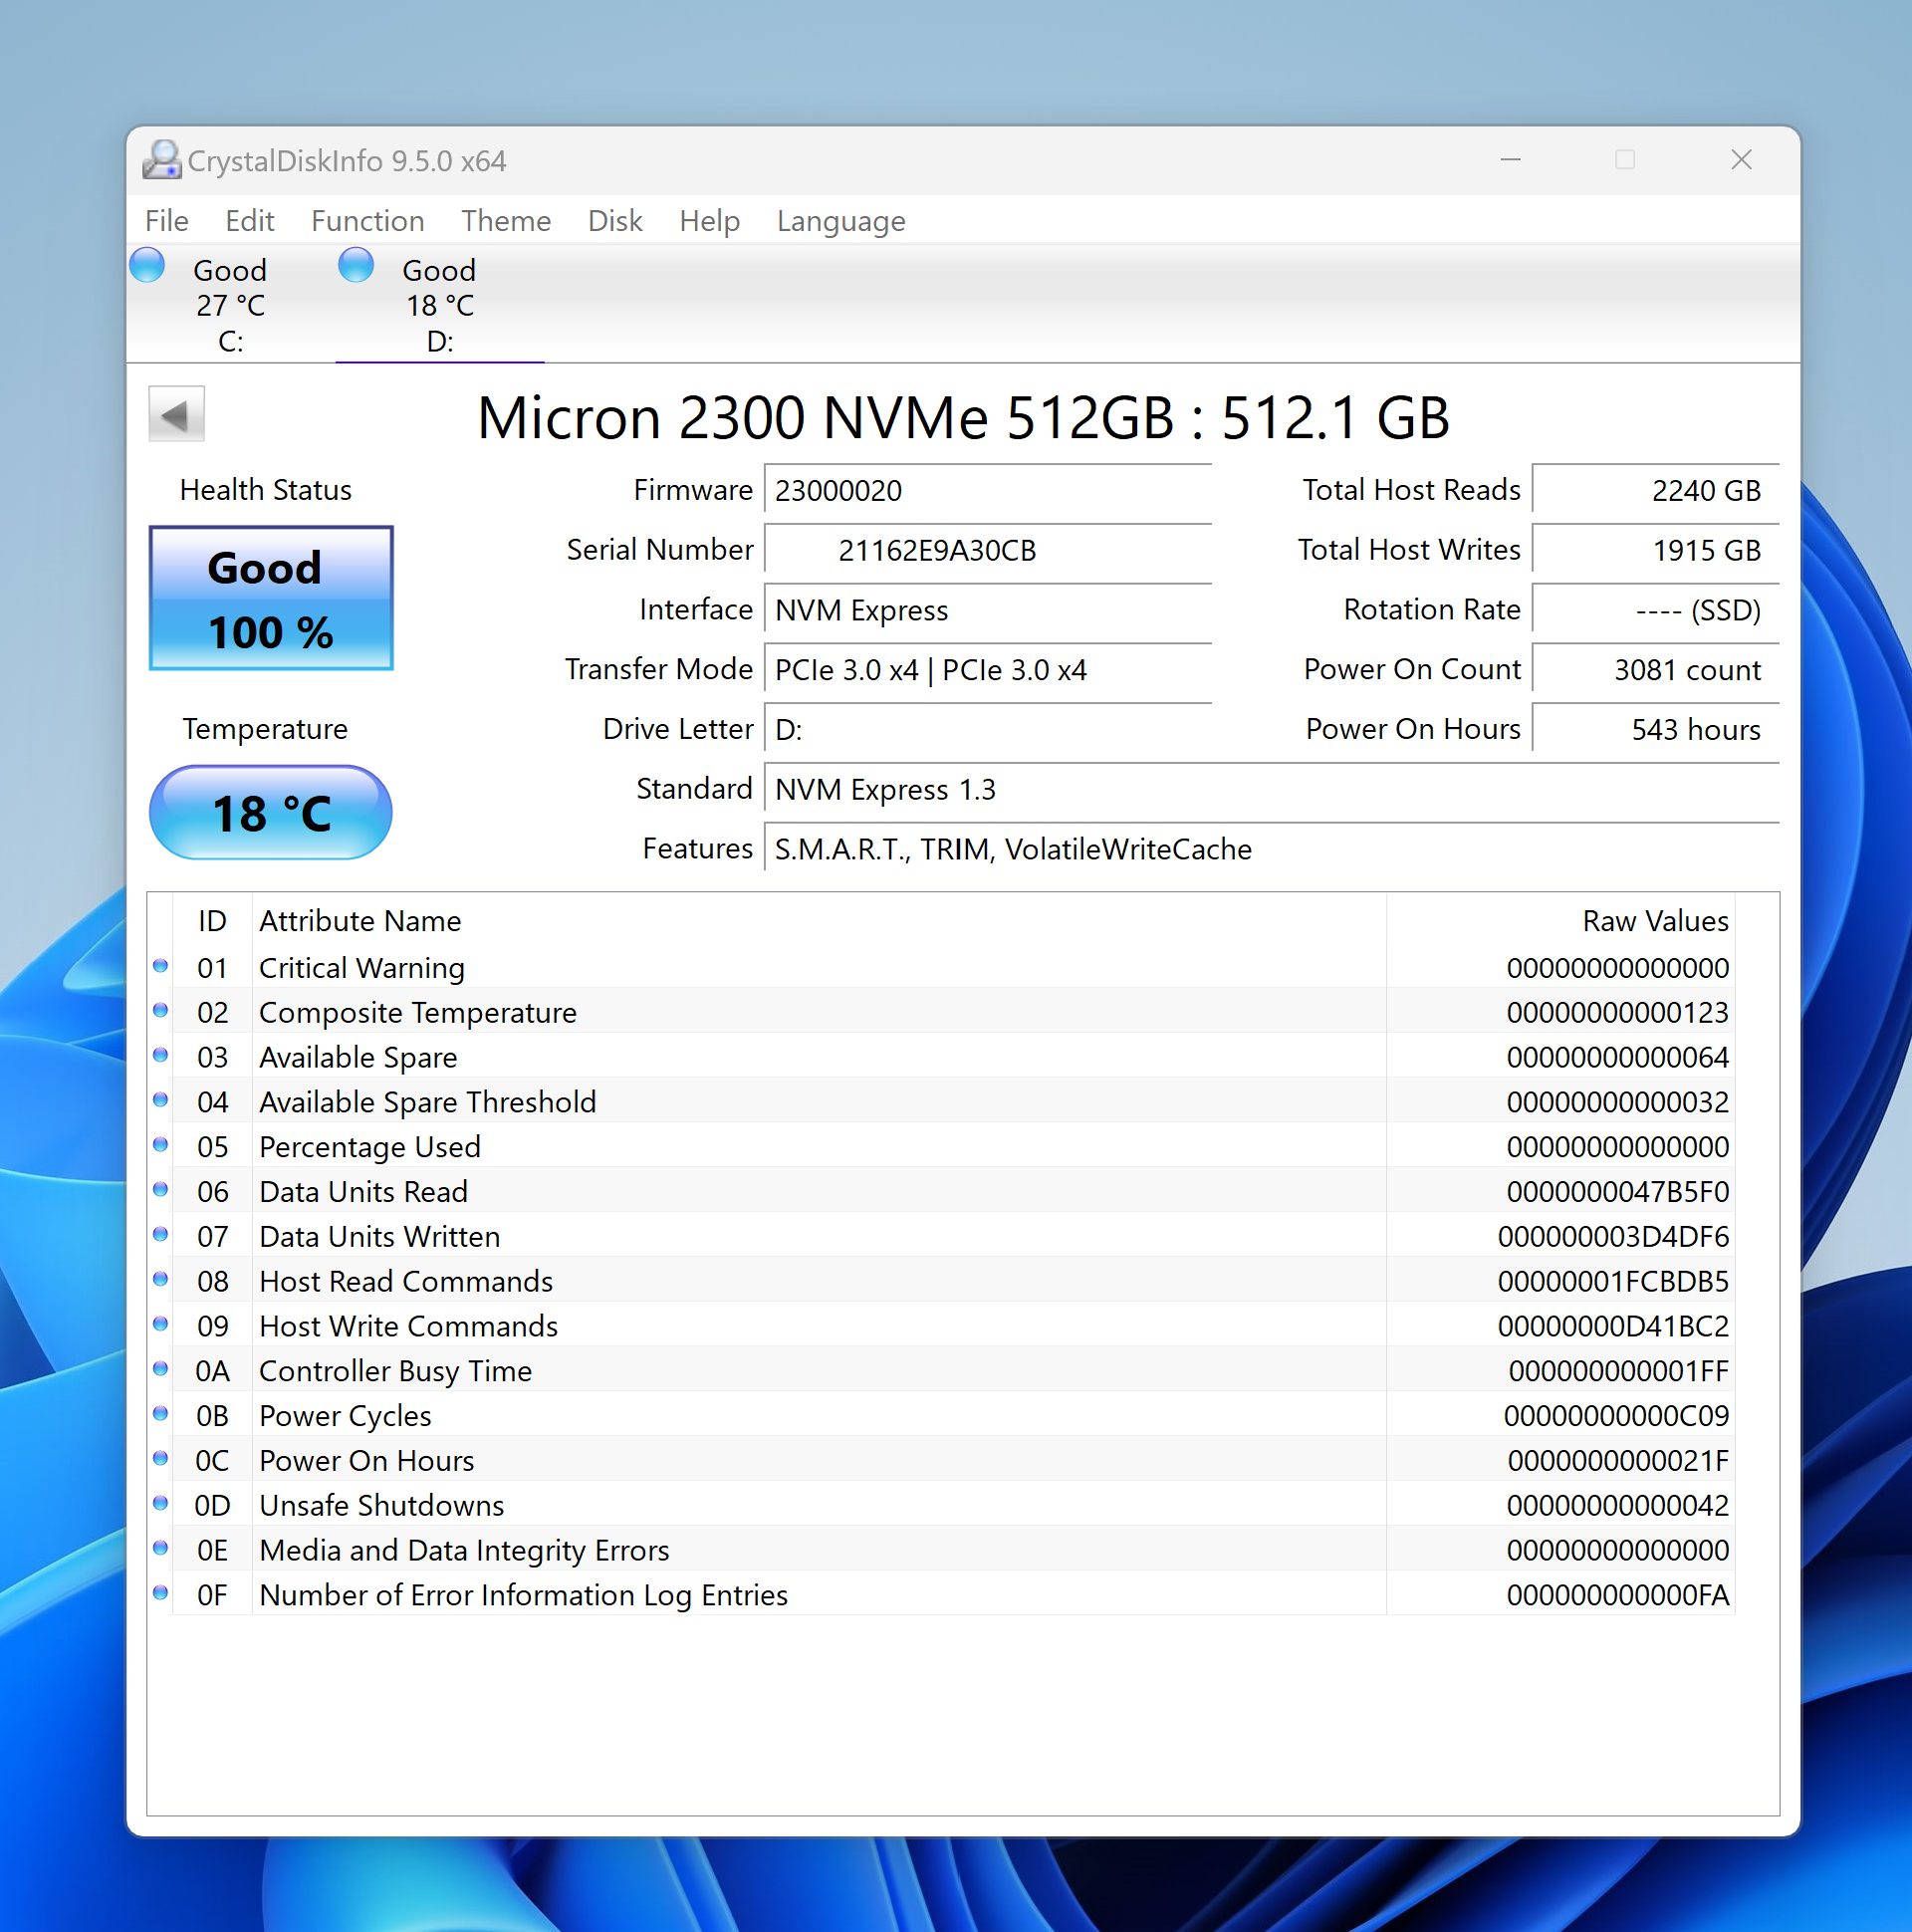Select the C: drive Good 27 °C tab

(x=230, y=304)
